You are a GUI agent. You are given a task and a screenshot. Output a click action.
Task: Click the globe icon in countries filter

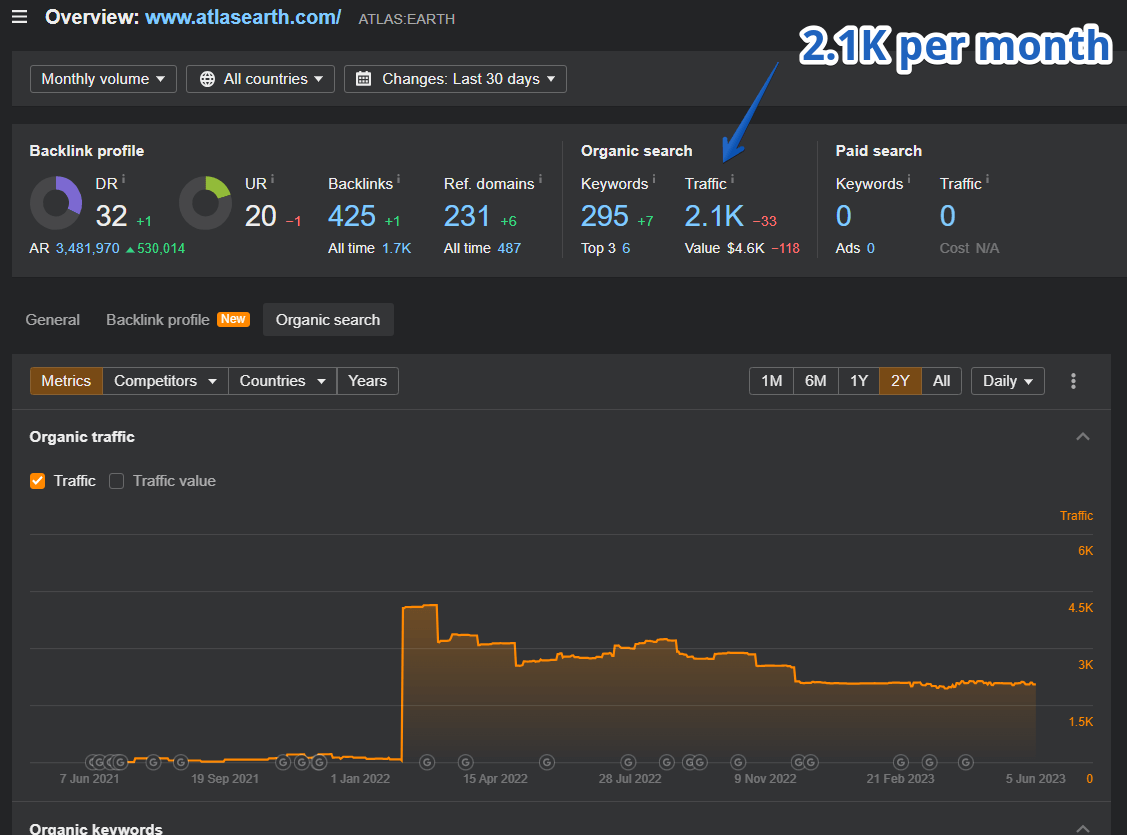pyautogui.click(x=207, y=79)
